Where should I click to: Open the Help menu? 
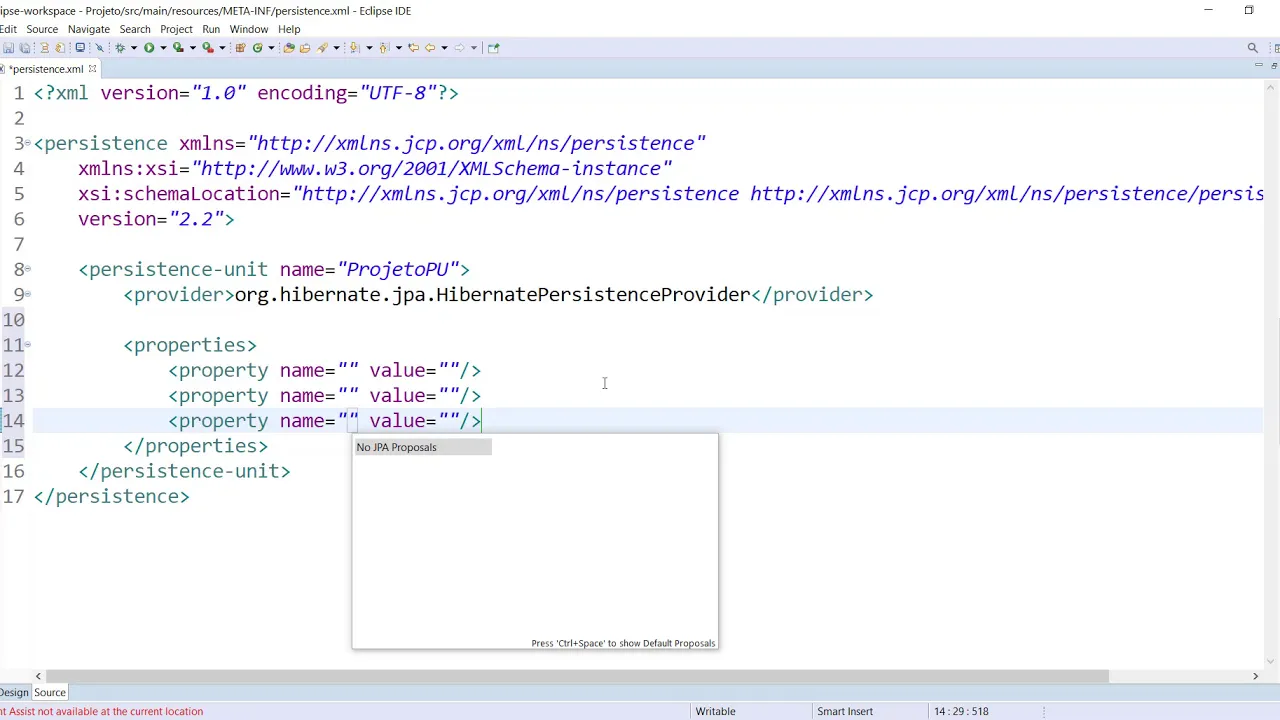pyautogui.click(x=289, y=29)
